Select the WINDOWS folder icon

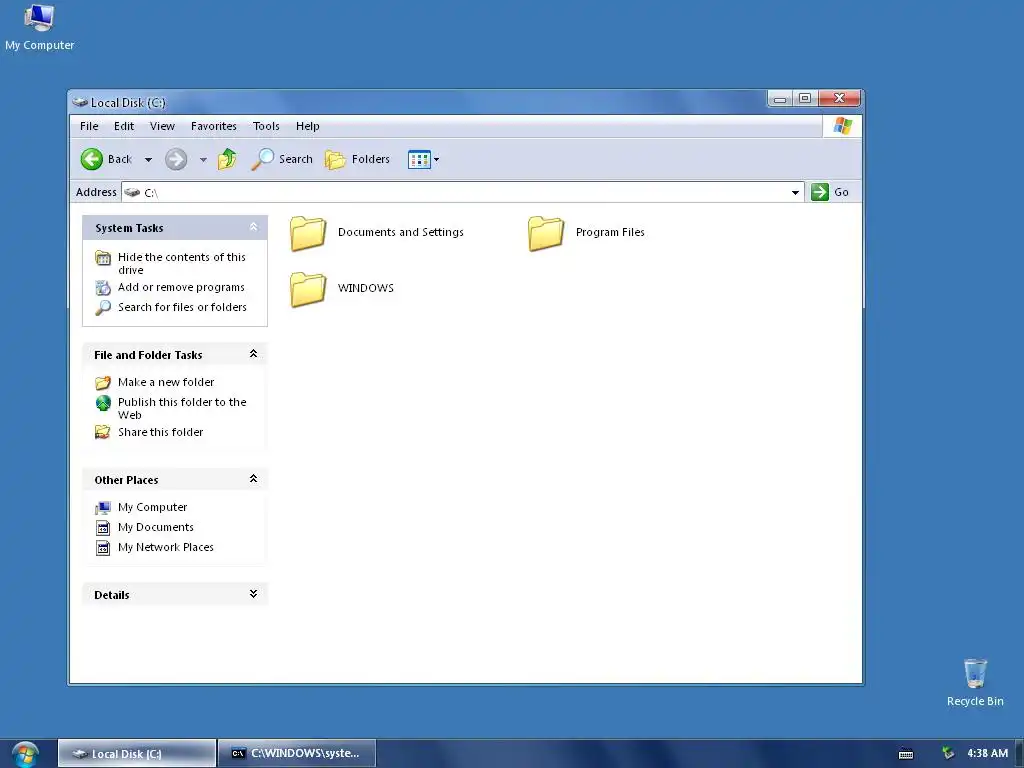308,289
